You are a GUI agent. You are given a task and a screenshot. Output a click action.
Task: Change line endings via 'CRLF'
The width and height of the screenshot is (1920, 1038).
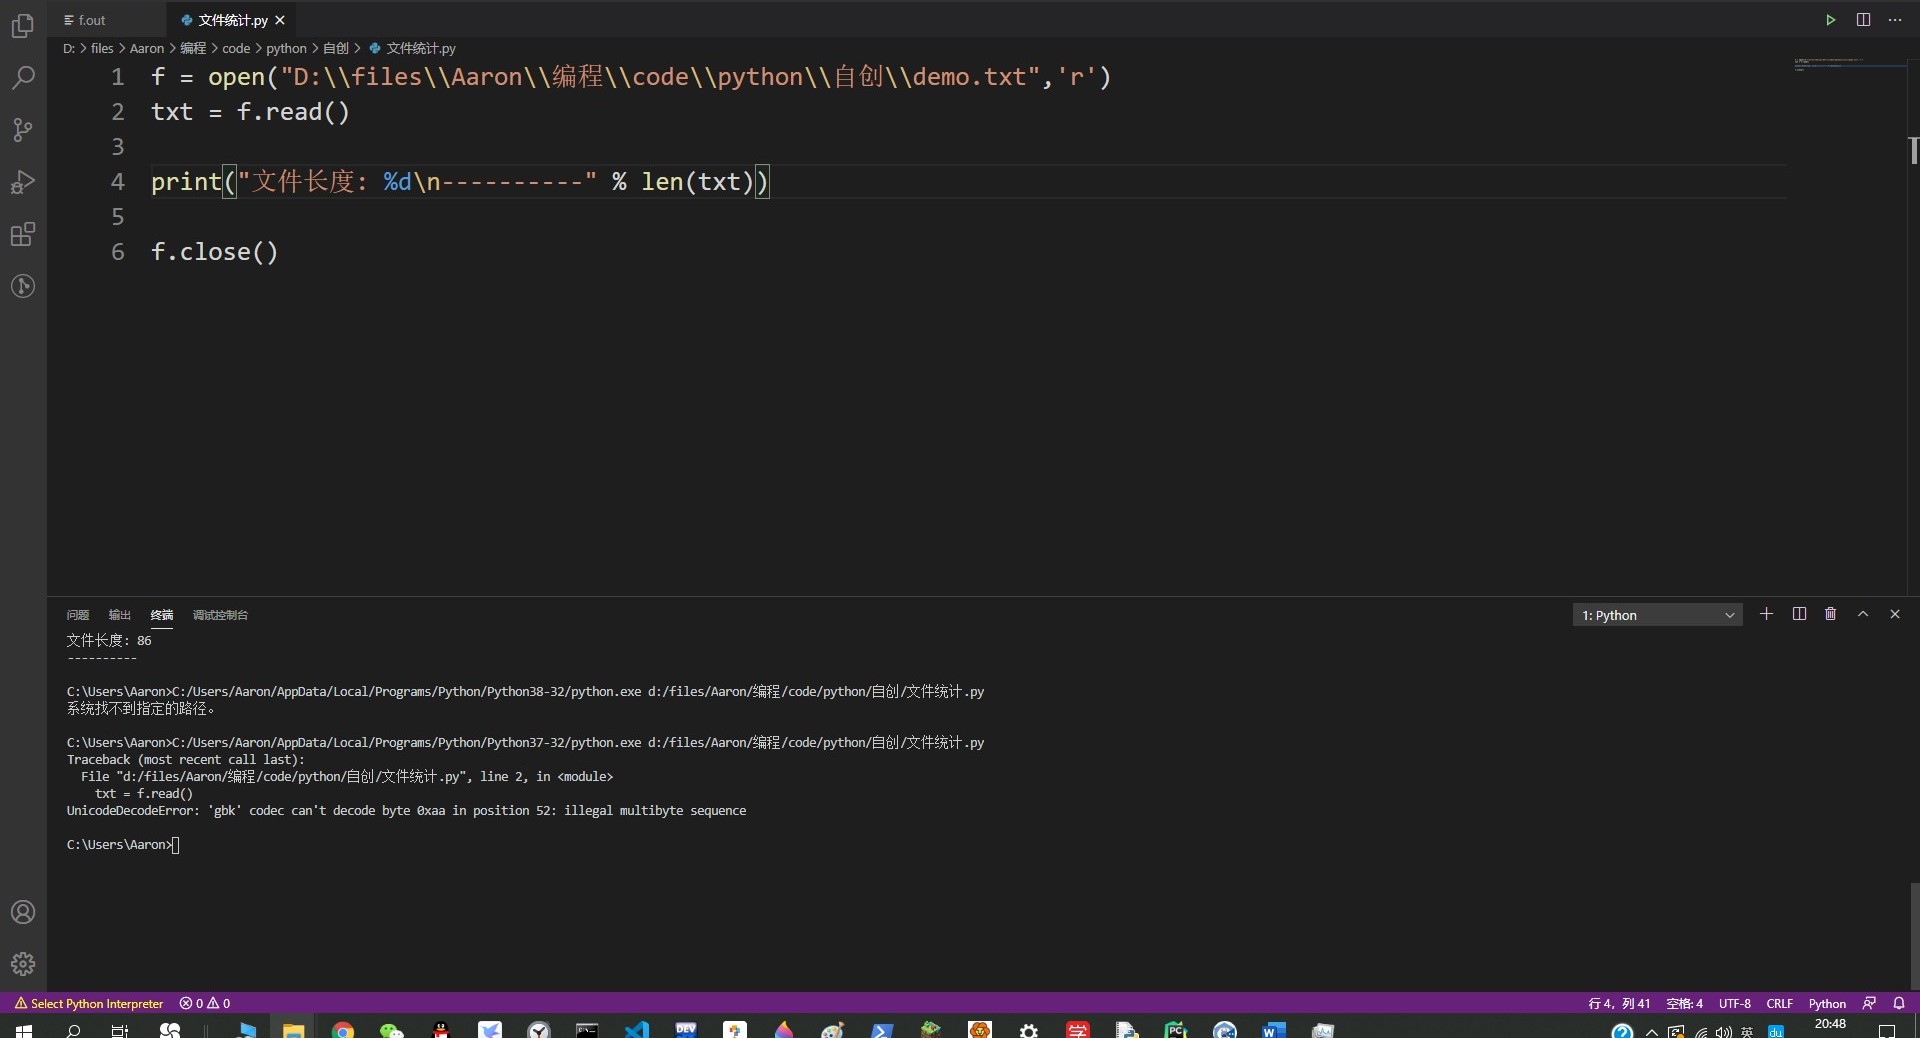click(x=1779, y=1003)
